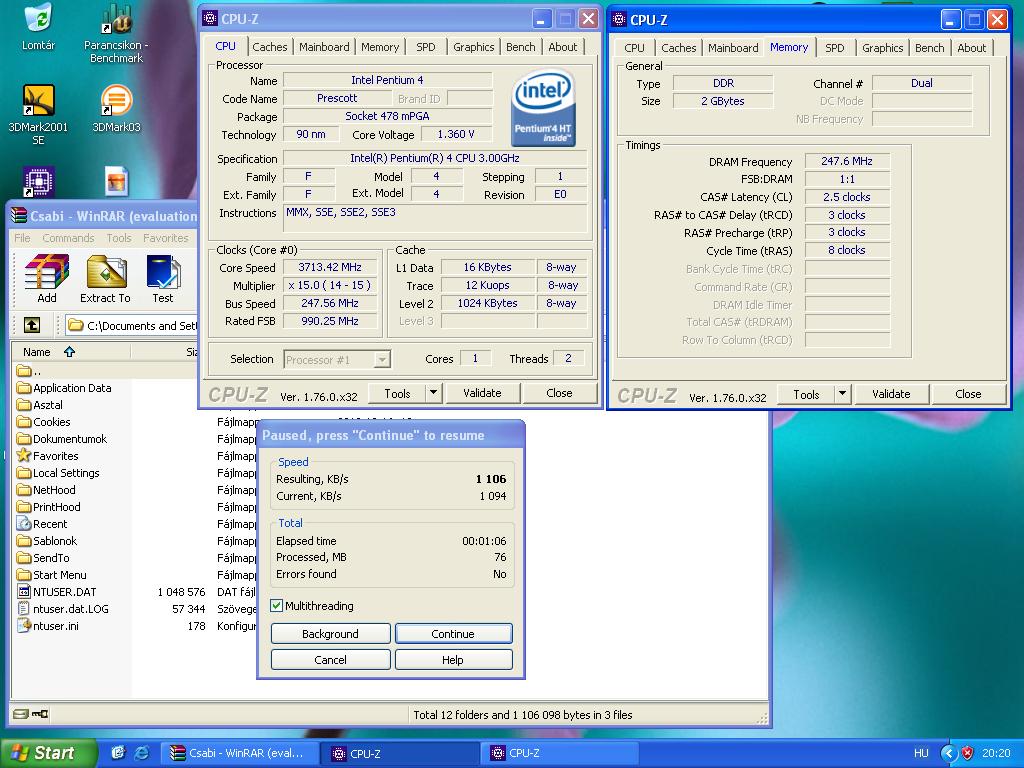Open Tools dropdown arrow in CPU window

point(433,392)
